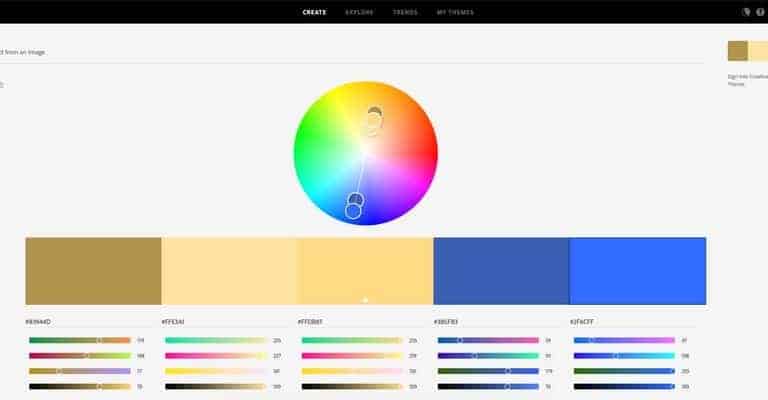Edit the value beside the bright blue column's top slider
The image size is (768, 400).
click(x=684, y=340)
